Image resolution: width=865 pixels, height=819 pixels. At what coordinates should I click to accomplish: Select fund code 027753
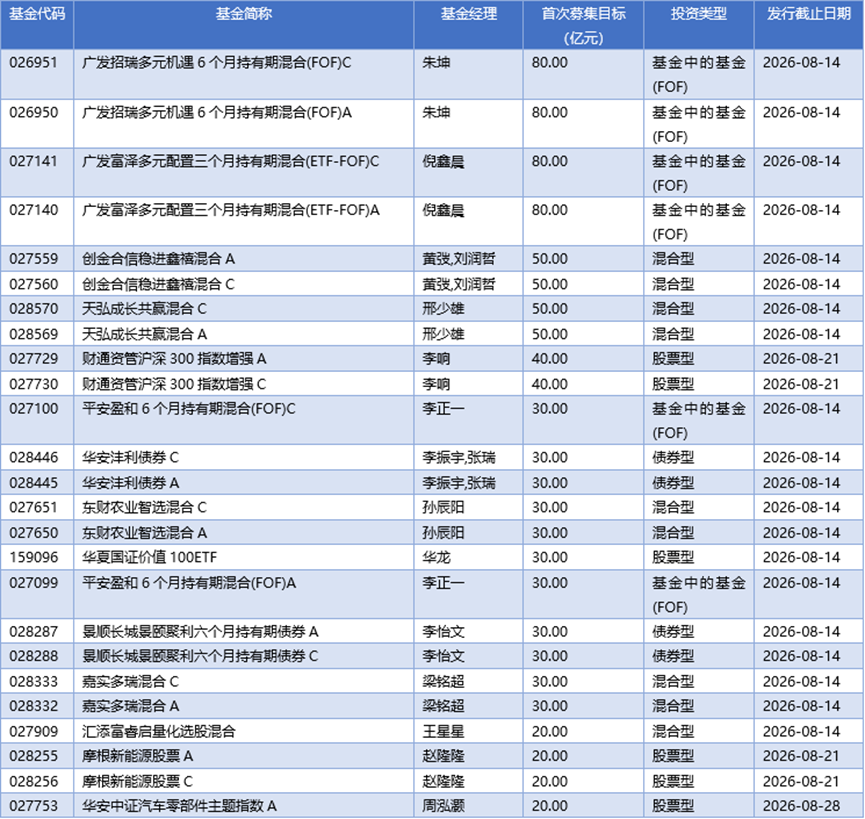pos(34,806)
